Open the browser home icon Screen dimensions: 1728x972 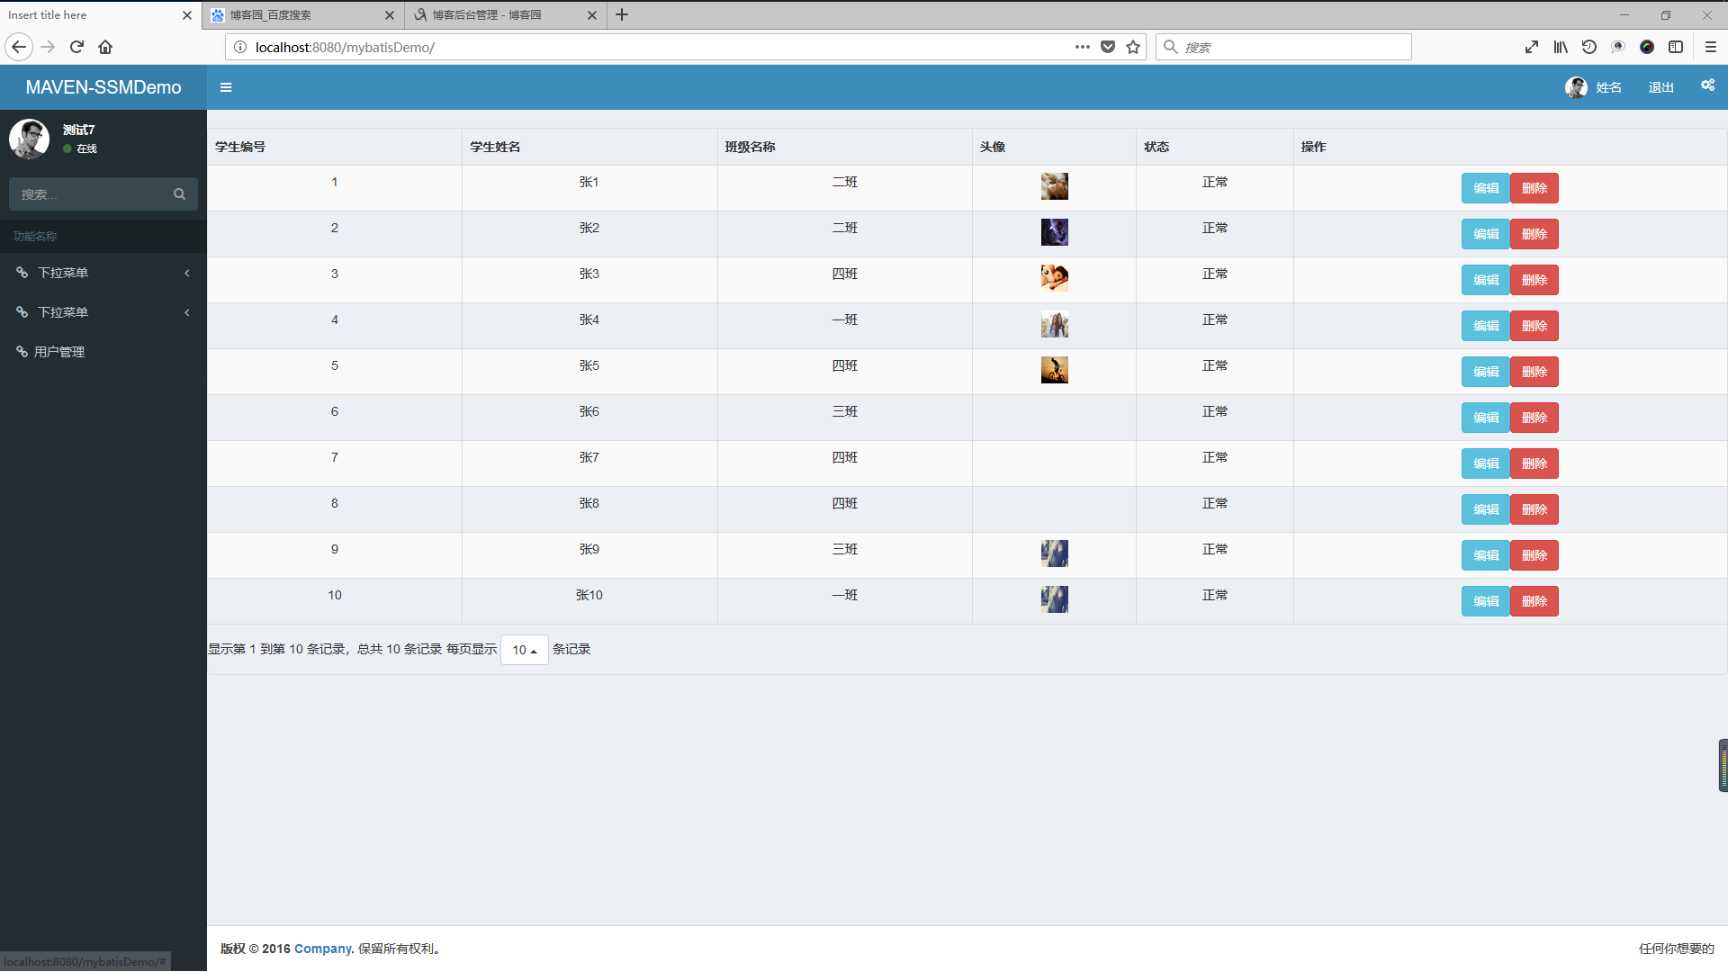point(105,47)
